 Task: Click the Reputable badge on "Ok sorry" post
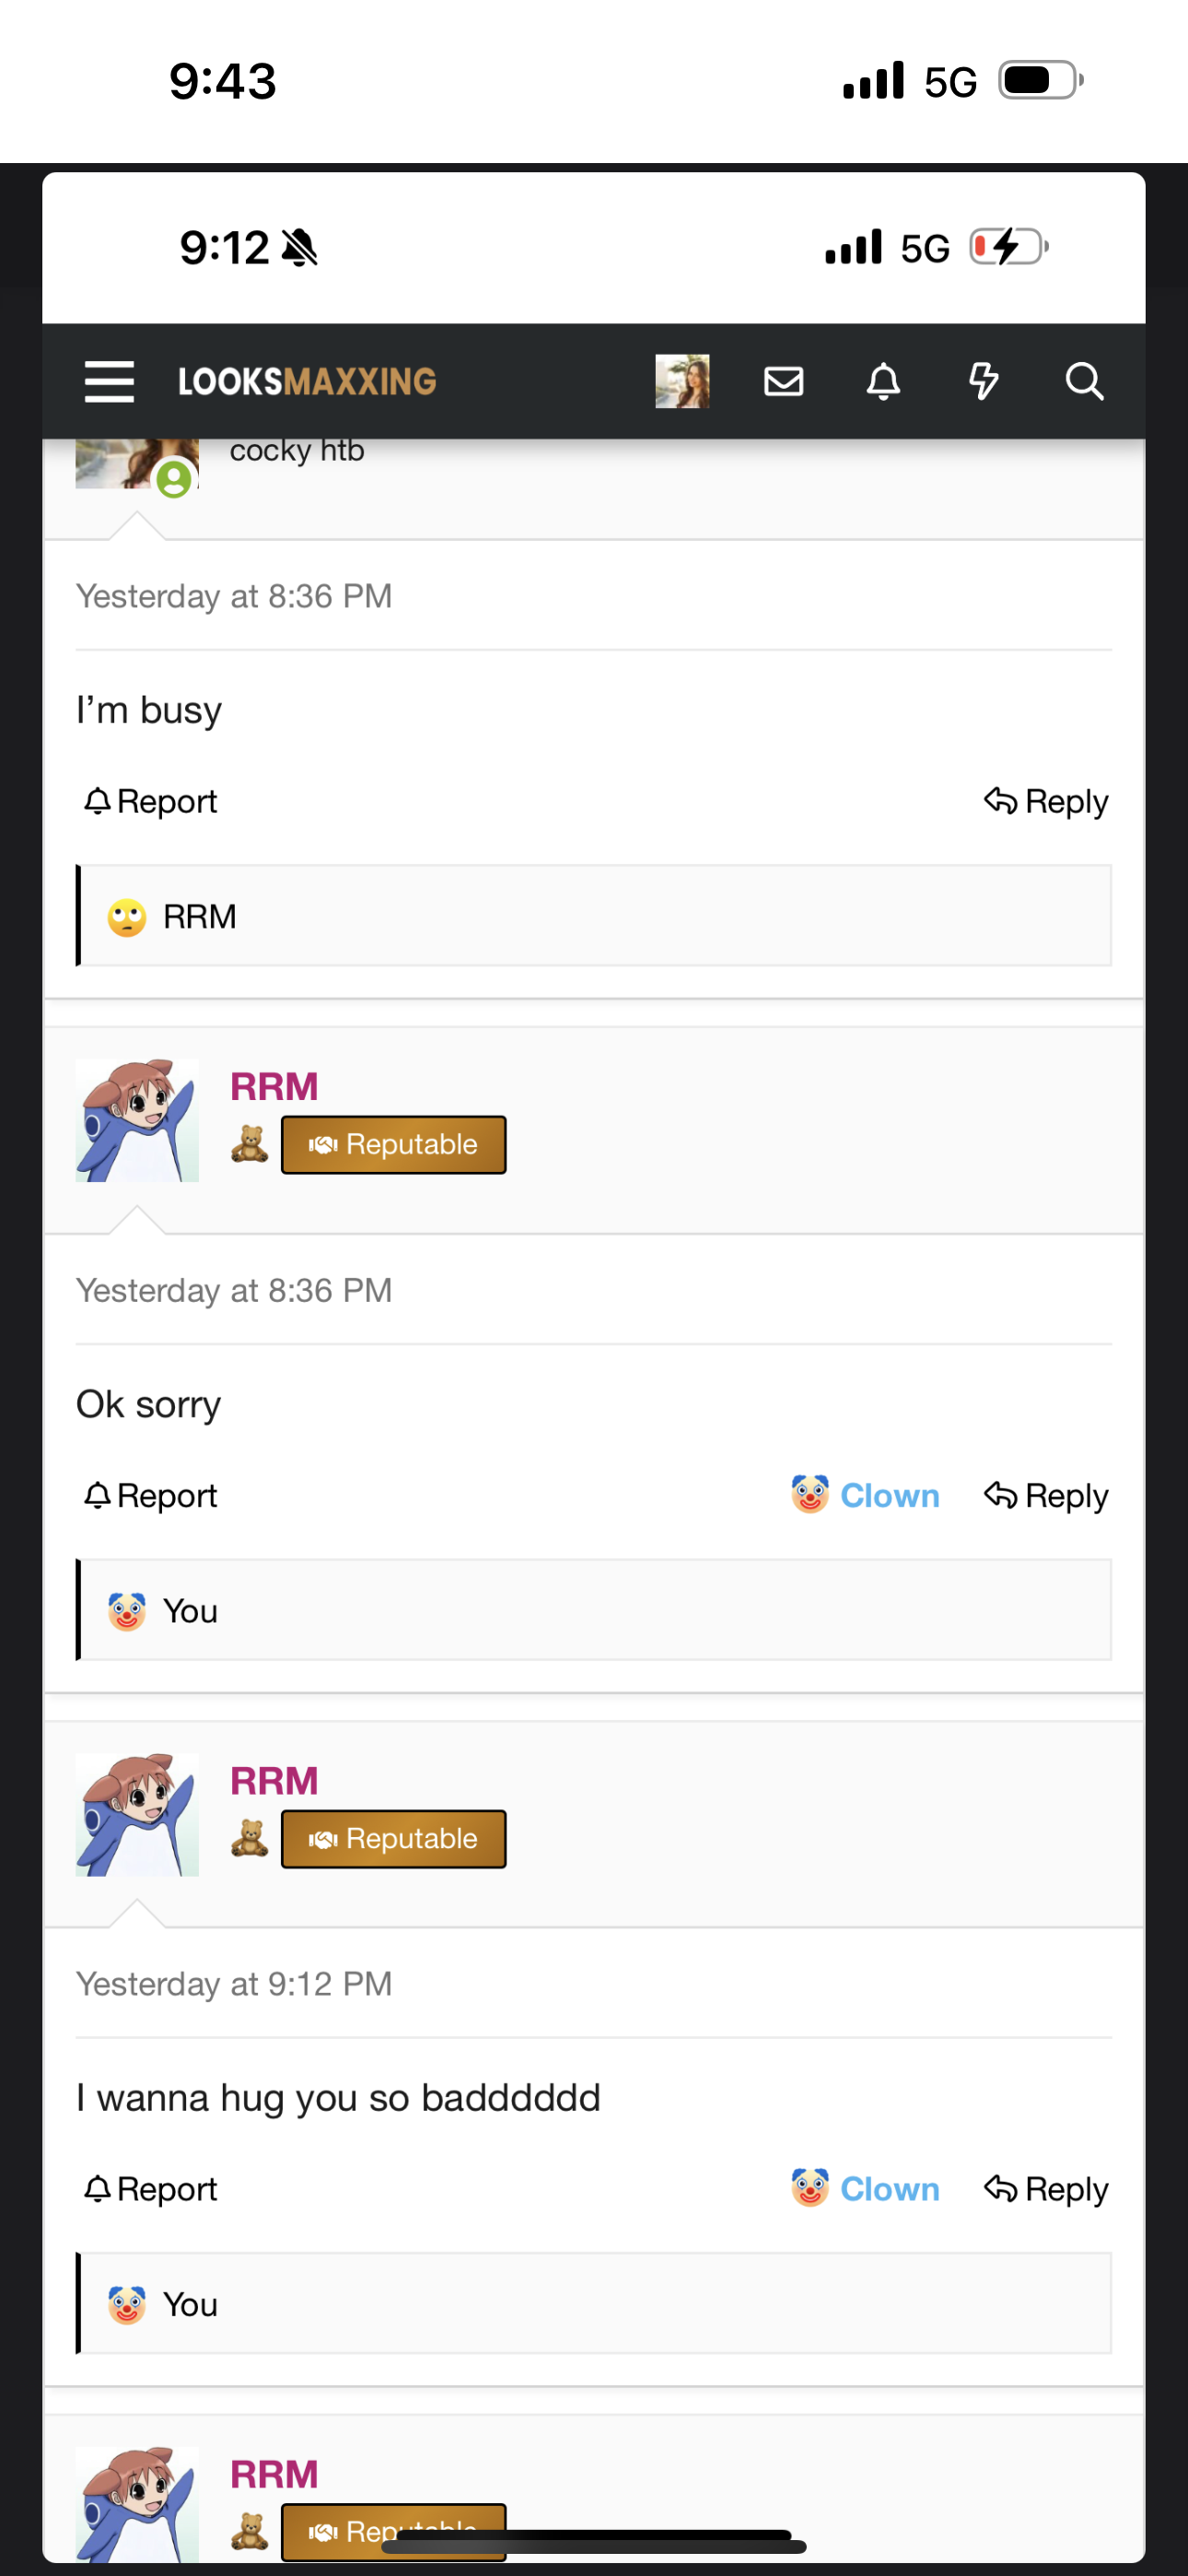point(393,1144)
